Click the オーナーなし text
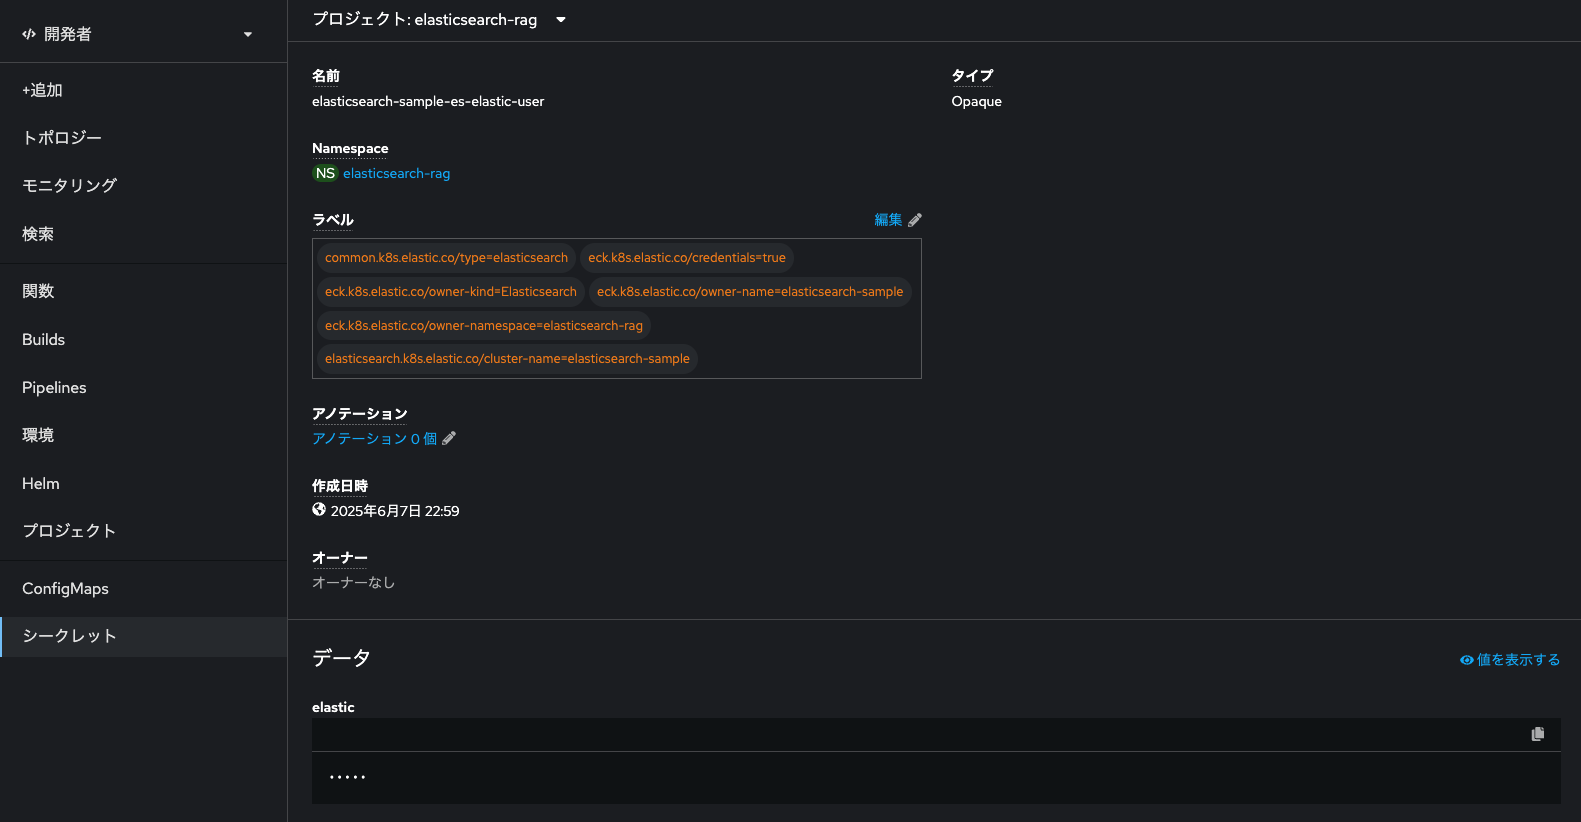Viewport: 1581px width, 822px height. 354,582
